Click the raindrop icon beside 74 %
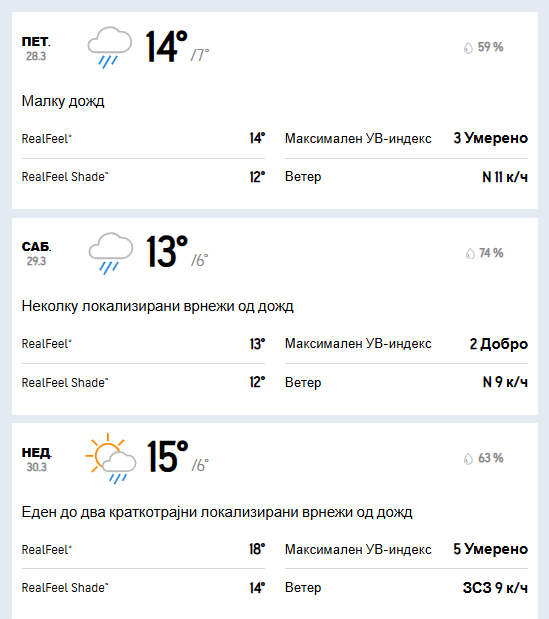Screen dimensions: 549x619 470,253
